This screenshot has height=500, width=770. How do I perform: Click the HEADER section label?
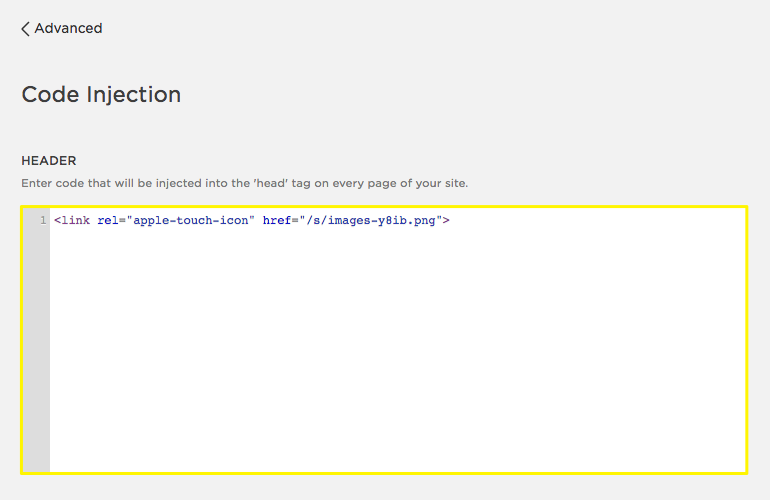pos(49,160)
